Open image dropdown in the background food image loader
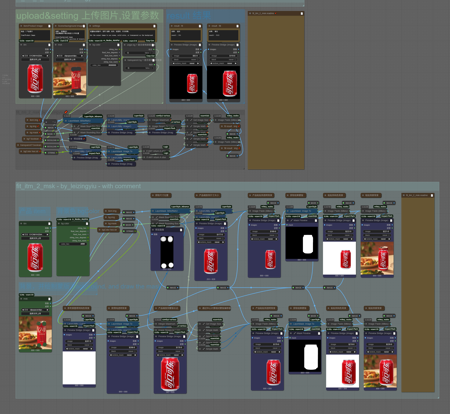This screenshot has height=414, width=450. pos(70,56)
